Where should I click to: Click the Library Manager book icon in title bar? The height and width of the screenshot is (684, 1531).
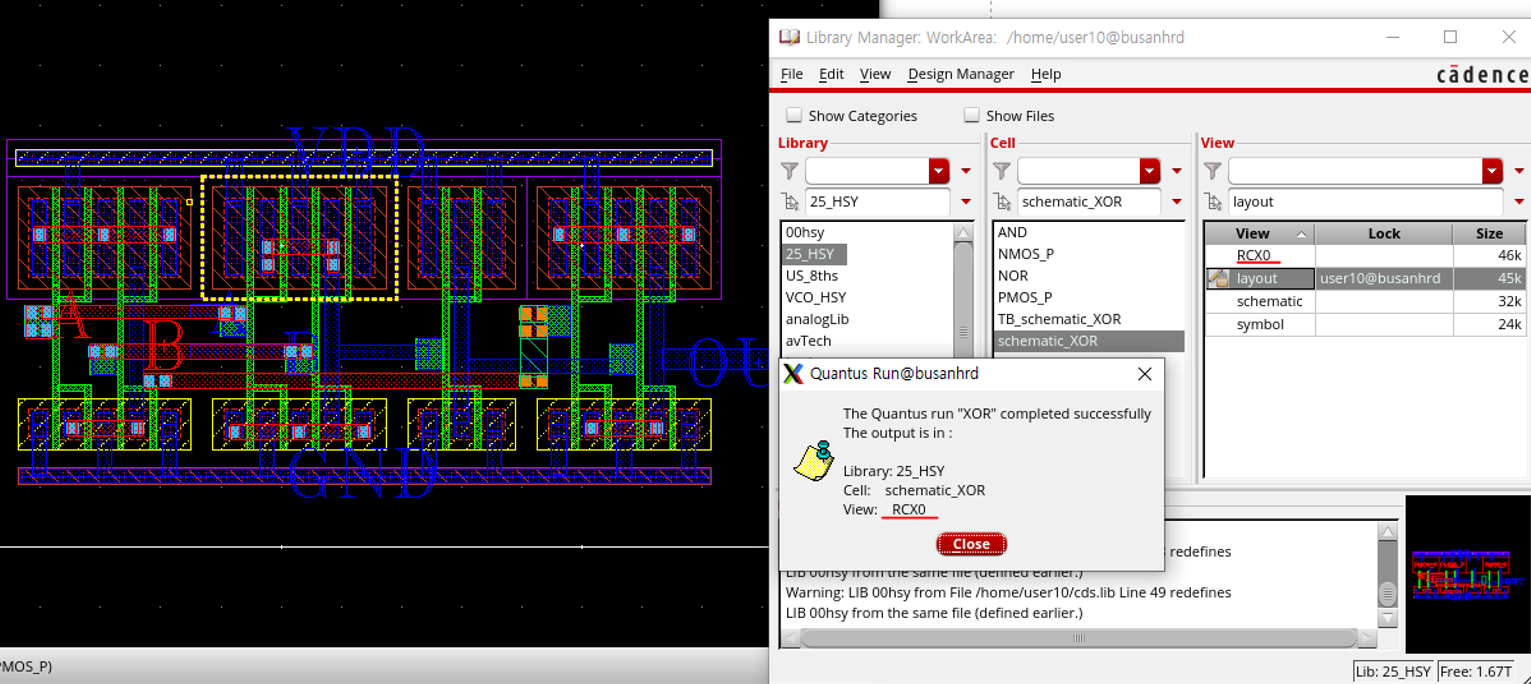[x=790, y=37]
